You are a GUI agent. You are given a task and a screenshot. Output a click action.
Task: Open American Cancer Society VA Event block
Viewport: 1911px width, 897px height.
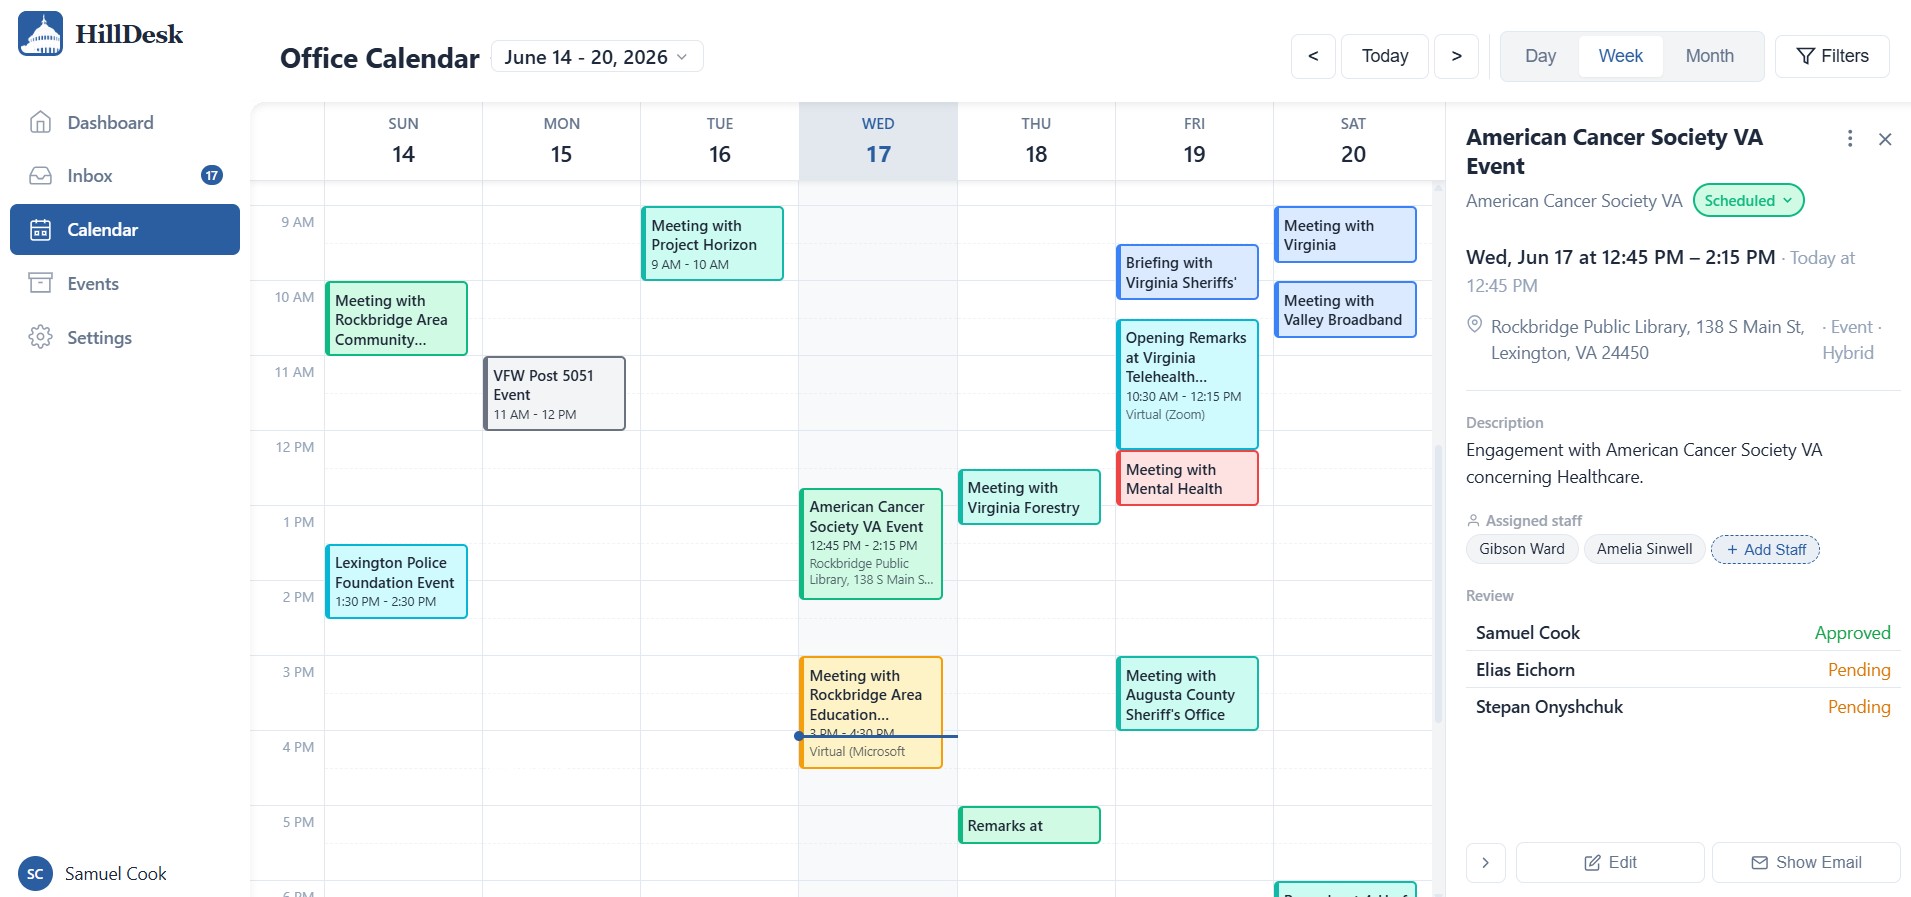tap(870, 544)
